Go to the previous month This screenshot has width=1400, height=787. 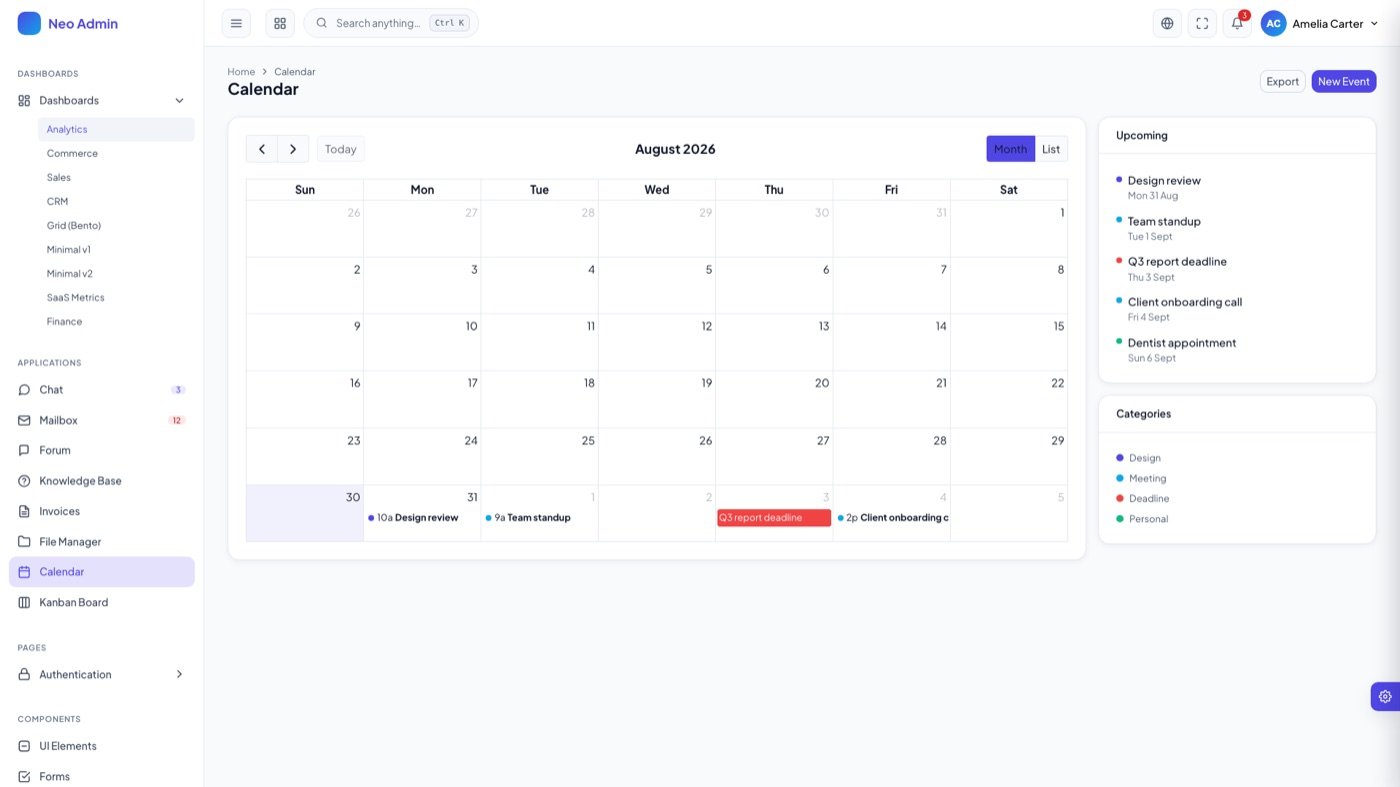click(x=262, y=149)
